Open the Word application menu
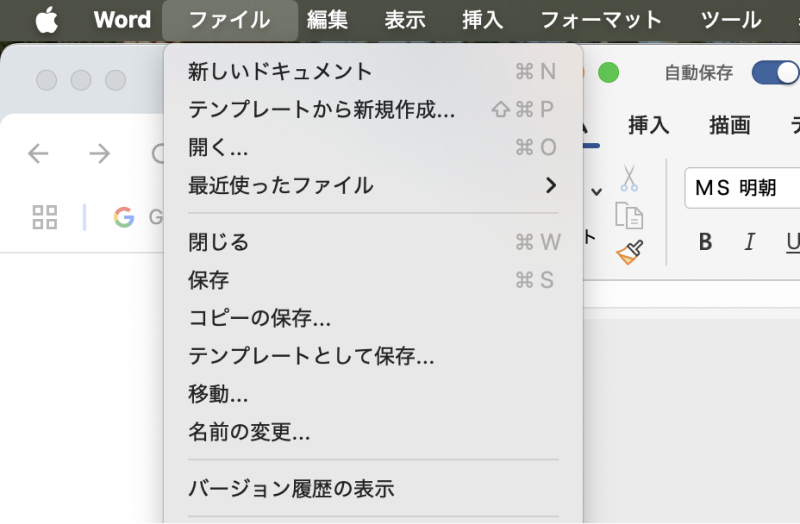Viewport: 800px width, 524px height. pyautogui.click(x=122, y=20)
